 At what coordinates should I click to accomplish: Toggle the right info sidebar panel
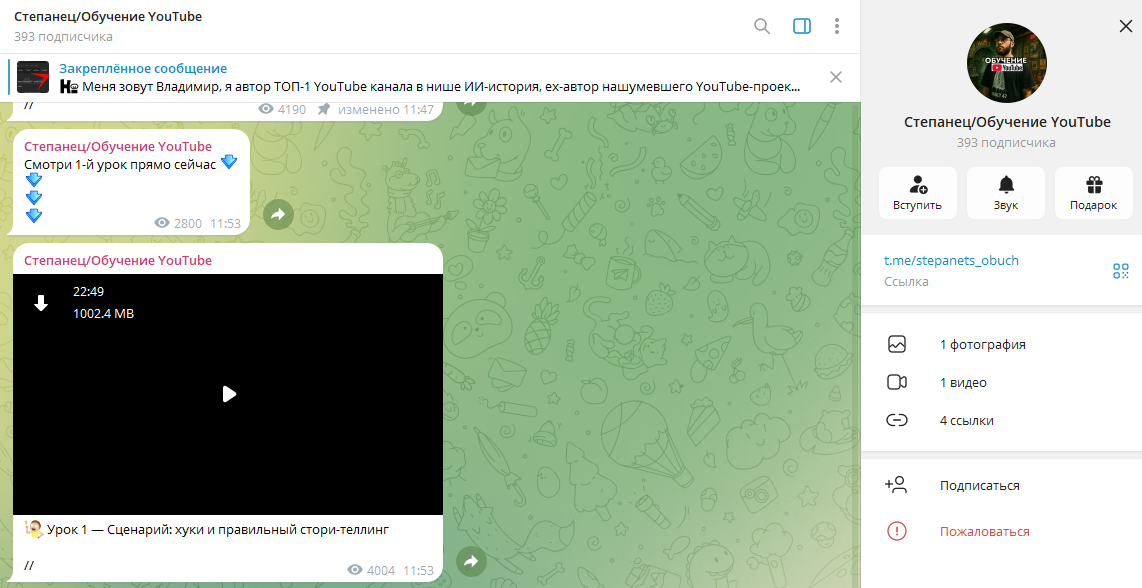tap(801, 27)
